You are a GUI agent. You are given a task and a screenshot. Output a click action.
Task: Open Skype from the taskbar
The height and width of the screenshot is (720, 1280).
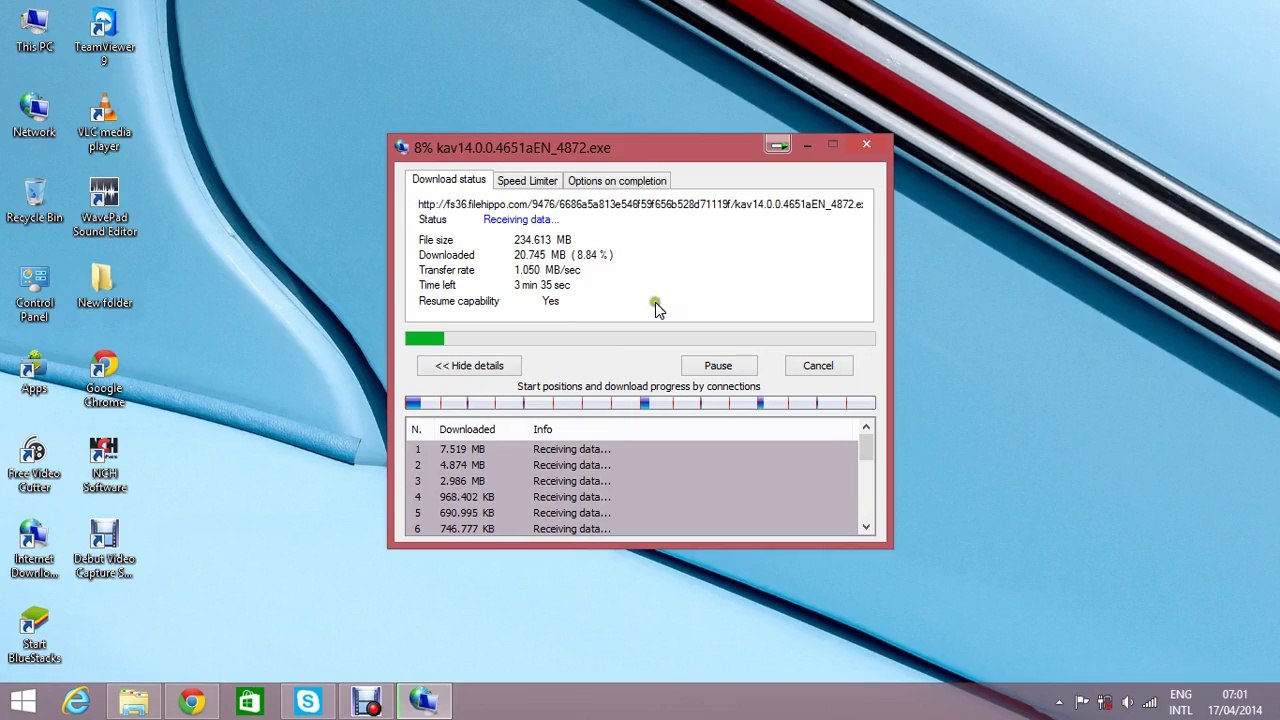coord(308,701)
